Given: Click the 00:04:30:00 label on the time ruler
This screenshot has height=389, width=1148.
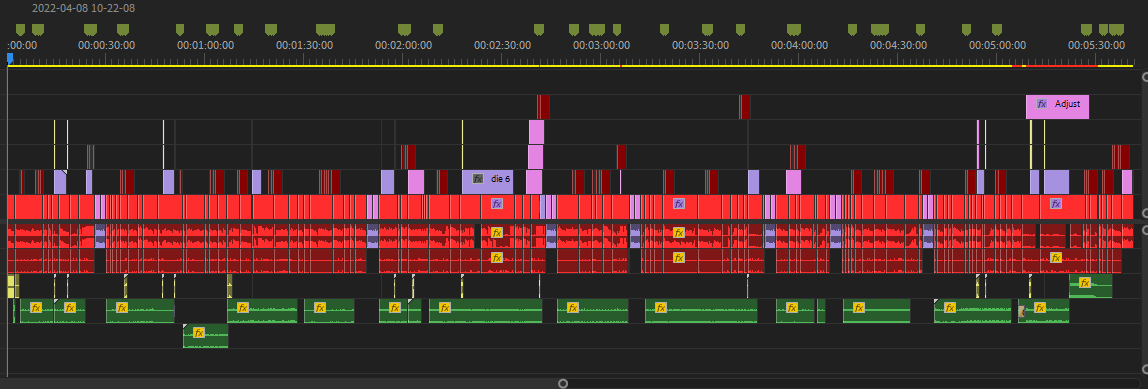Looking at the screenshot, I should click(x=898, y=45).
